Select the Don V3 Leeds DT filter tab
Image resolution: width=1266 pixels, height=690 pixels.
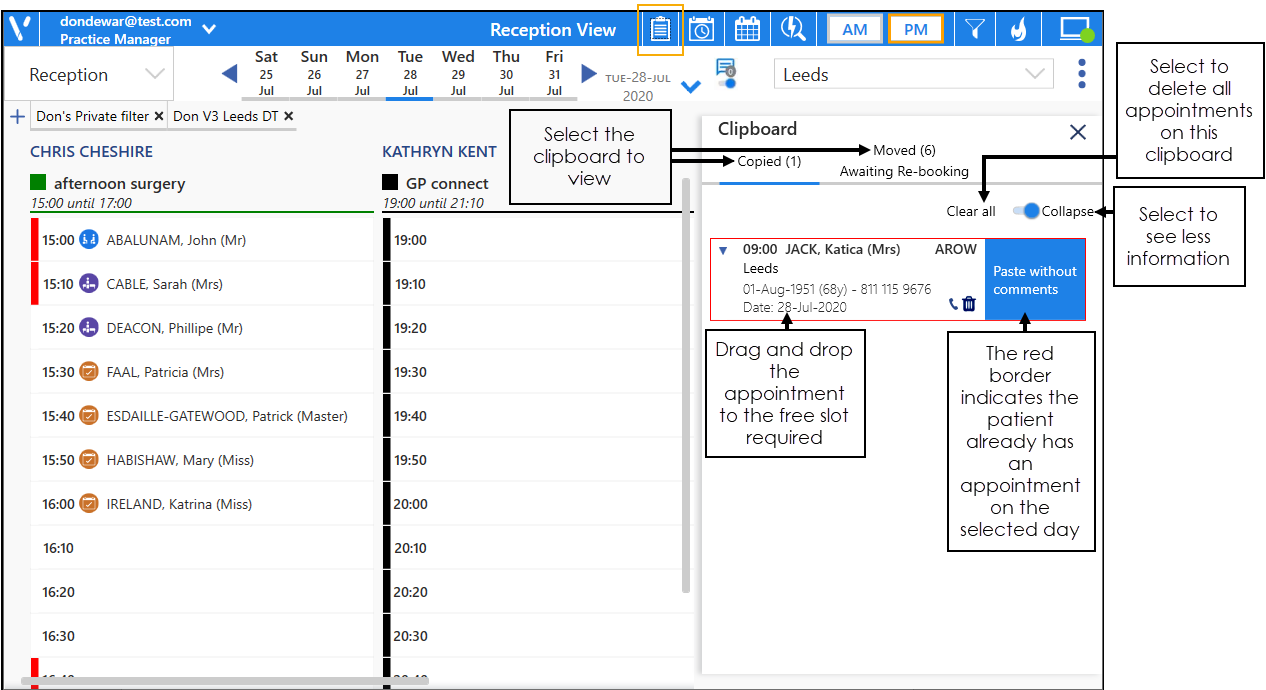click(x=225, y=117)
